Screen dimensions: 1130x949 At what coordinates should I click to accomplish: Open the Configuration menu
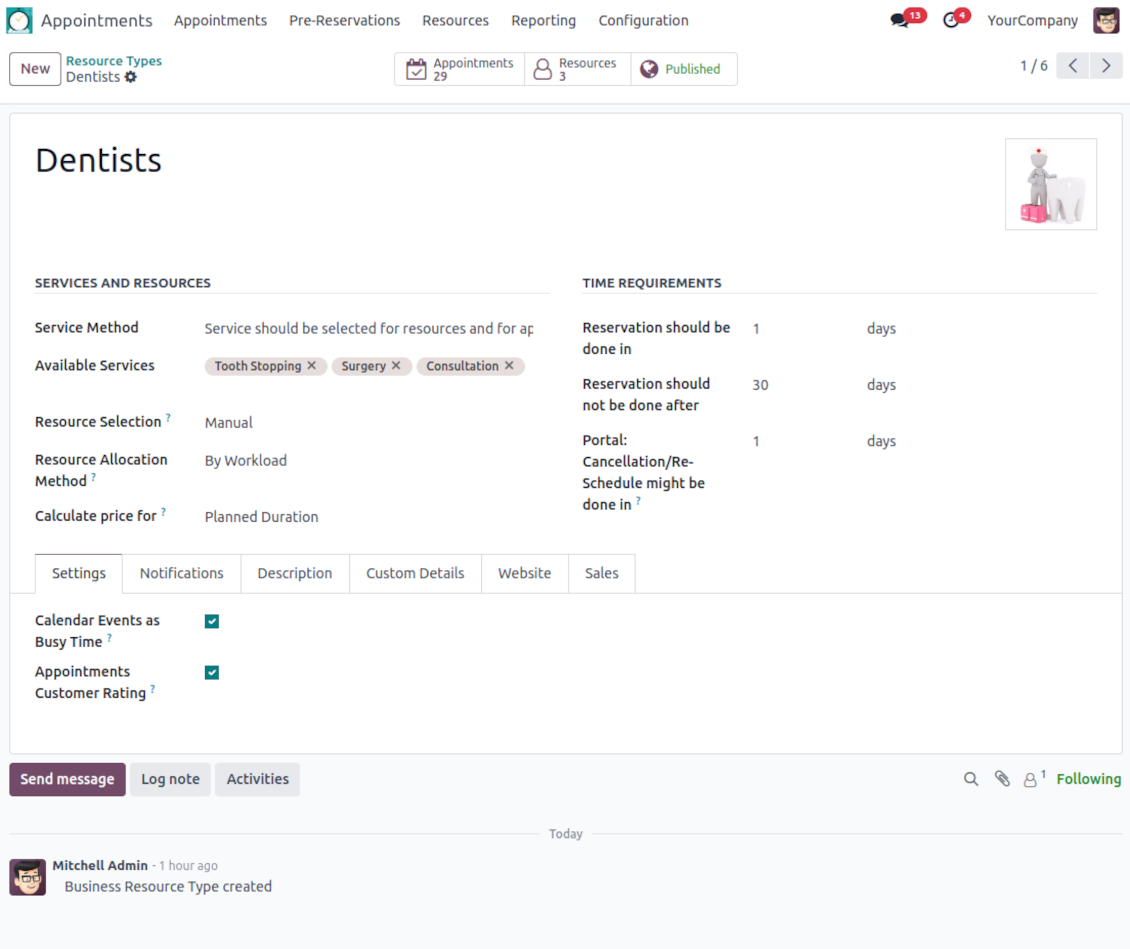(x=643, y=21)
